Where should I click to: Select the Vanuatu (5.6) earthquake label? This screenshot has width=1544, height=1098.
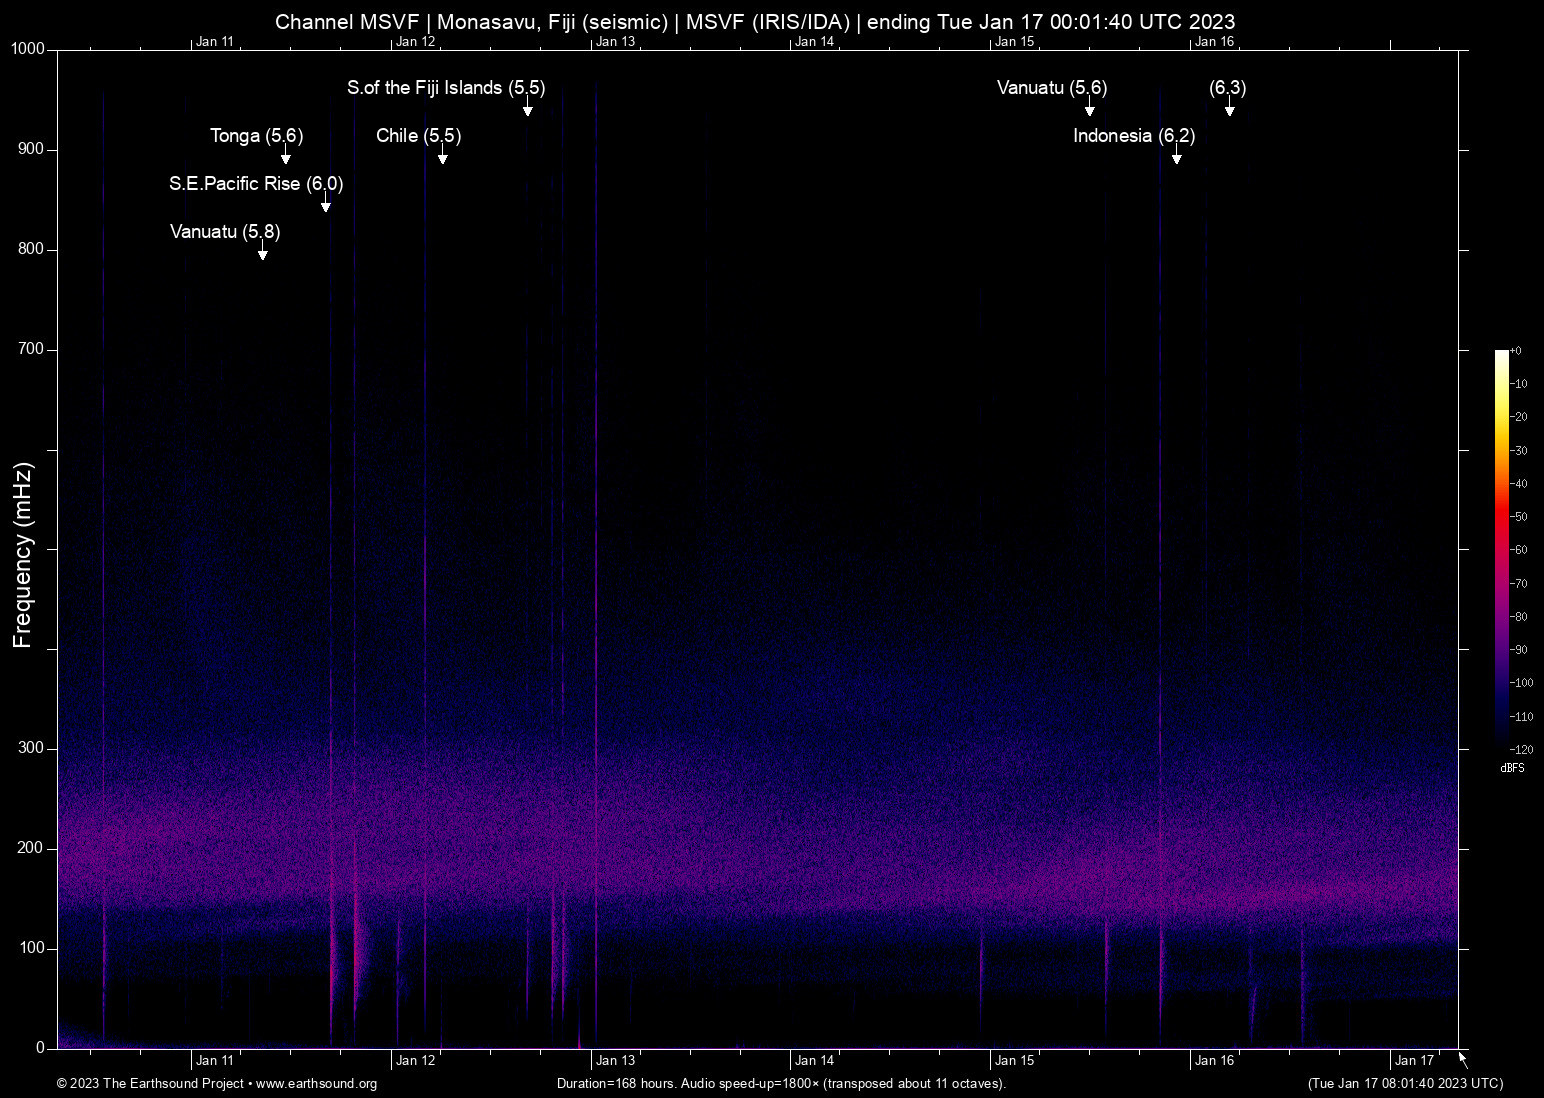pos(1051,89)
